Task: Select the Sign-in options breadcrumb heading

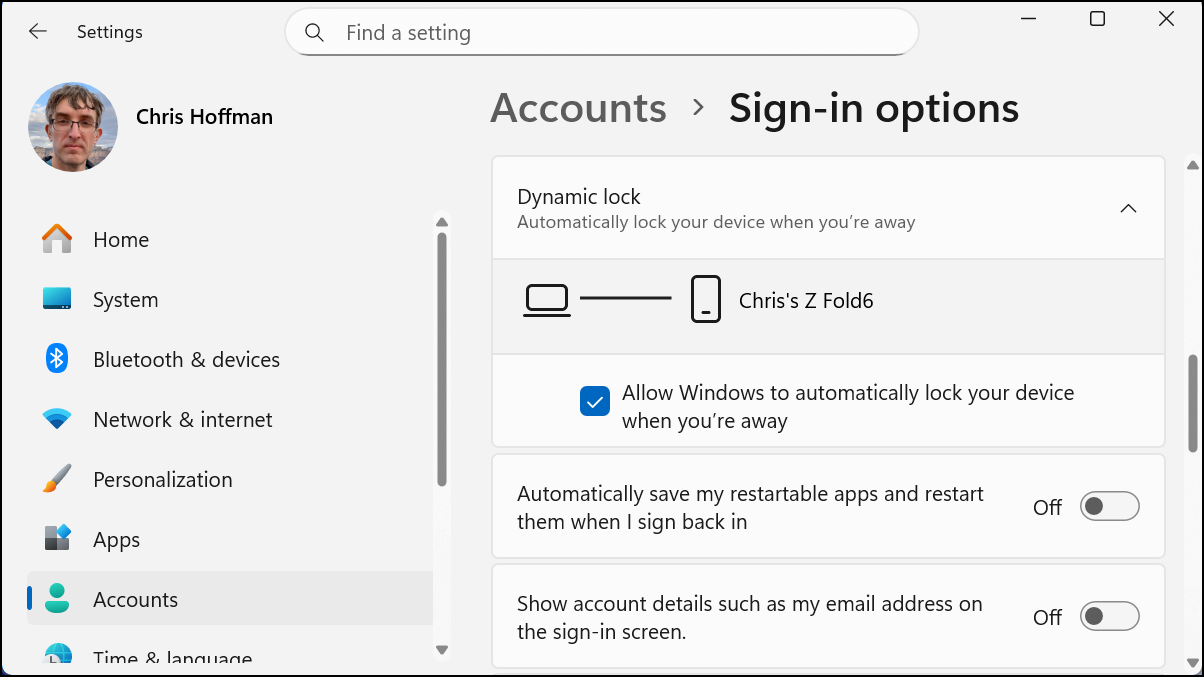Action: [873, 108]
